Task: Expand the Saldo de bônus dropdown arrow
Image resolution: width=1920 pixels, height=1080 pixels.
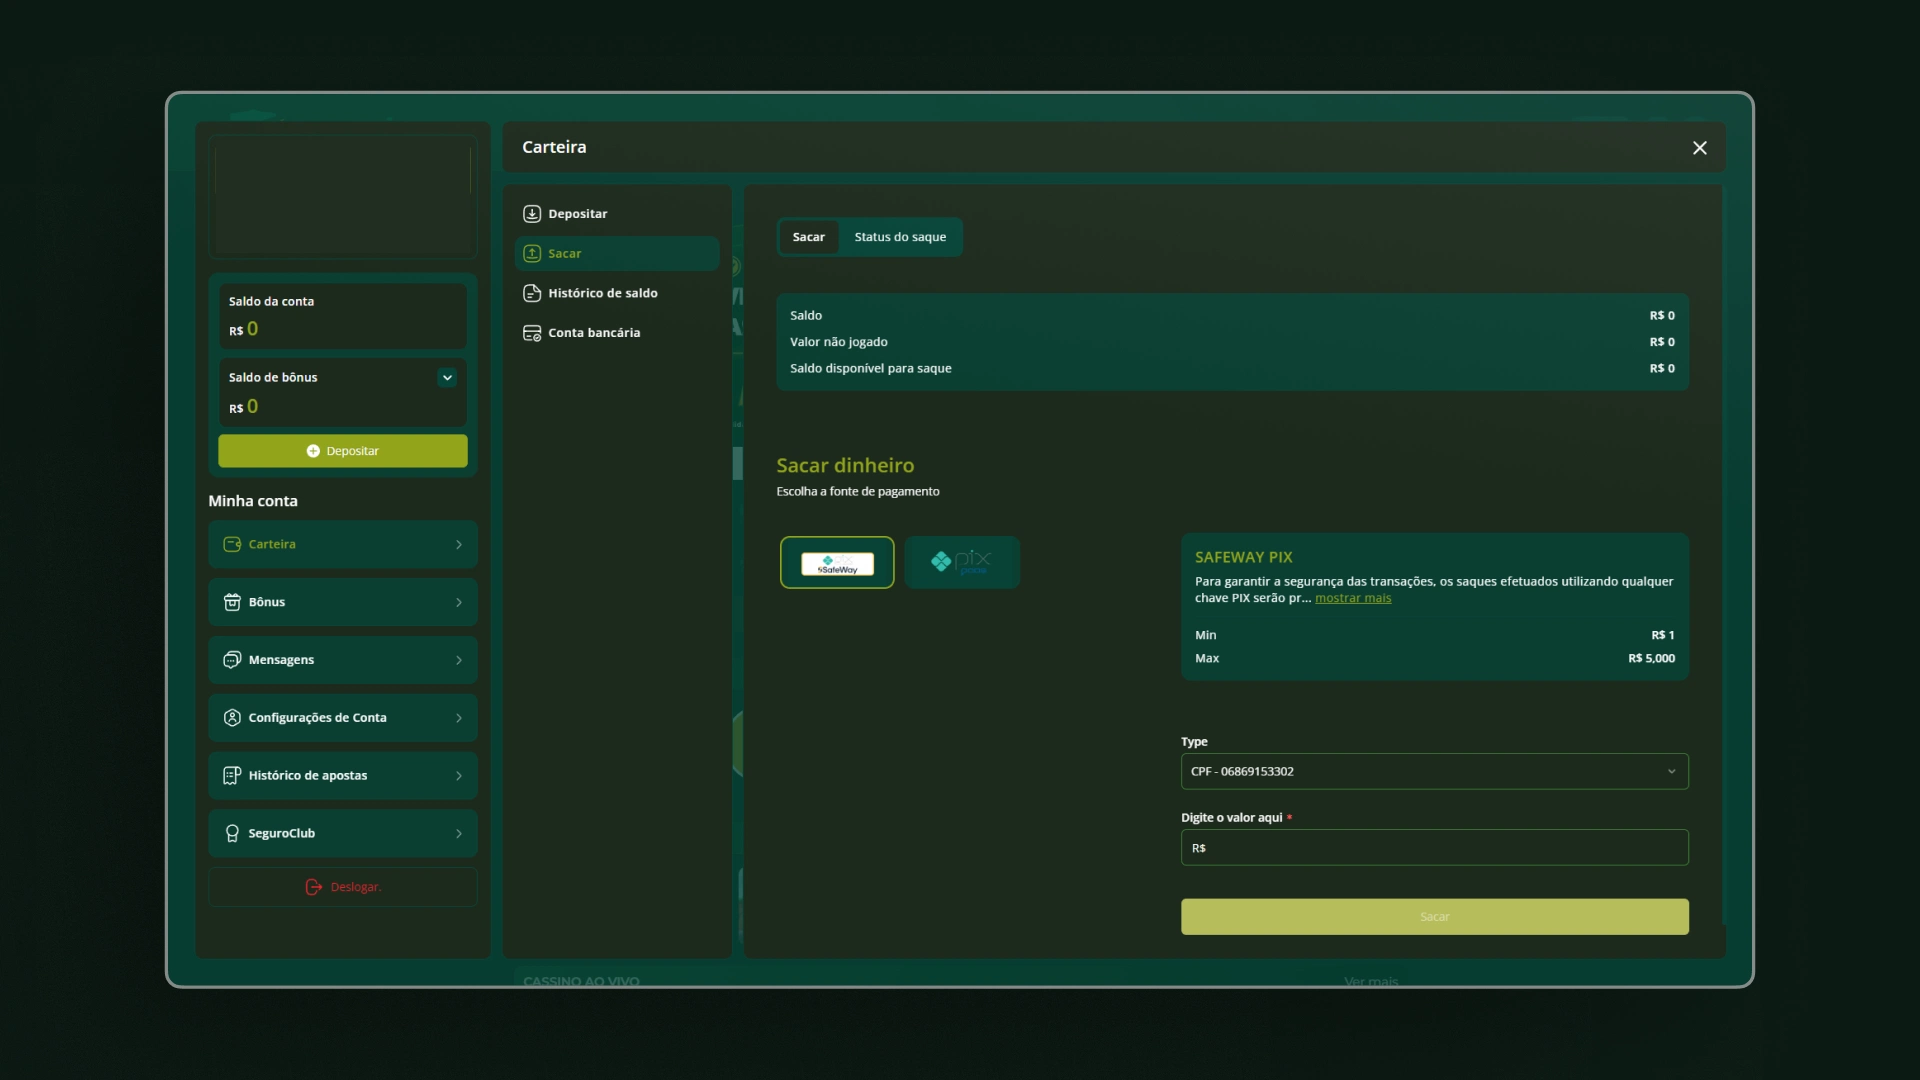Action: (x=447, y=377)
